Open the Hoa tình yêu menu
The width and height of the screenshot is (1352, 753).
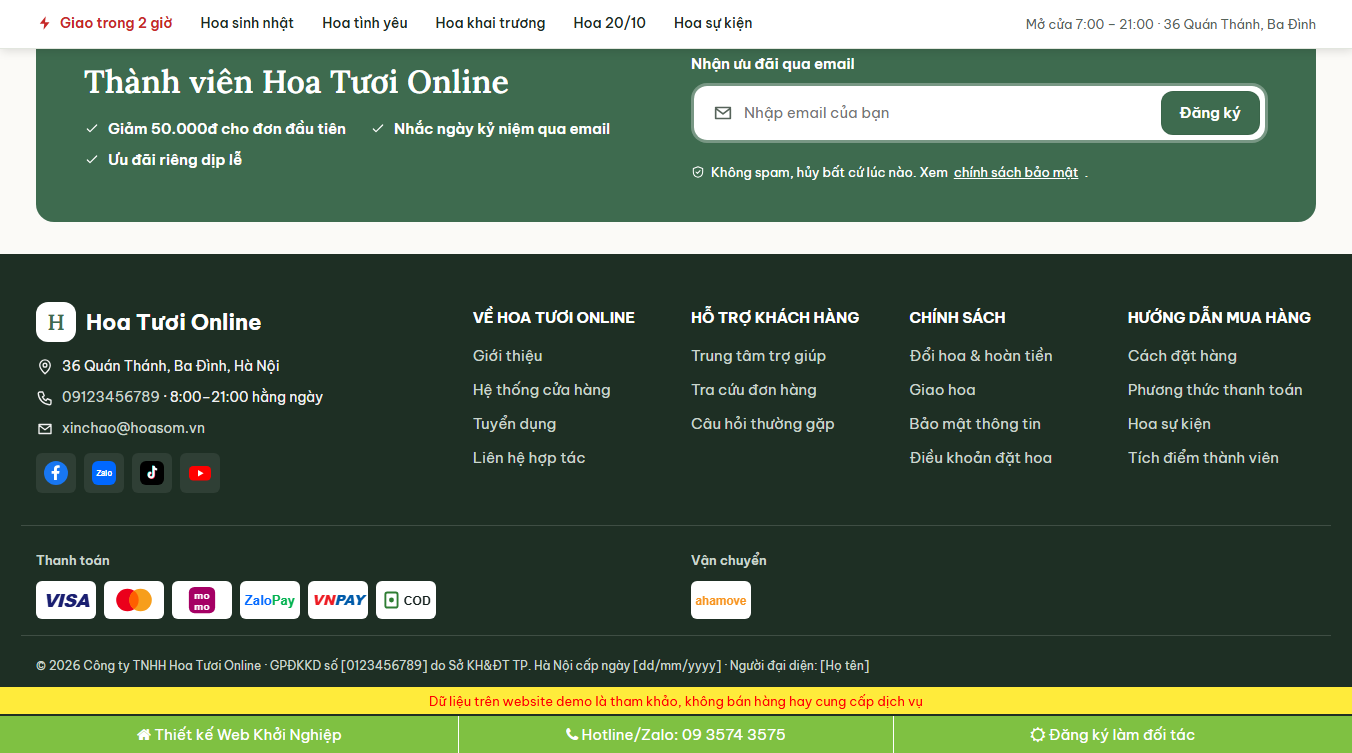pos(365,23)
